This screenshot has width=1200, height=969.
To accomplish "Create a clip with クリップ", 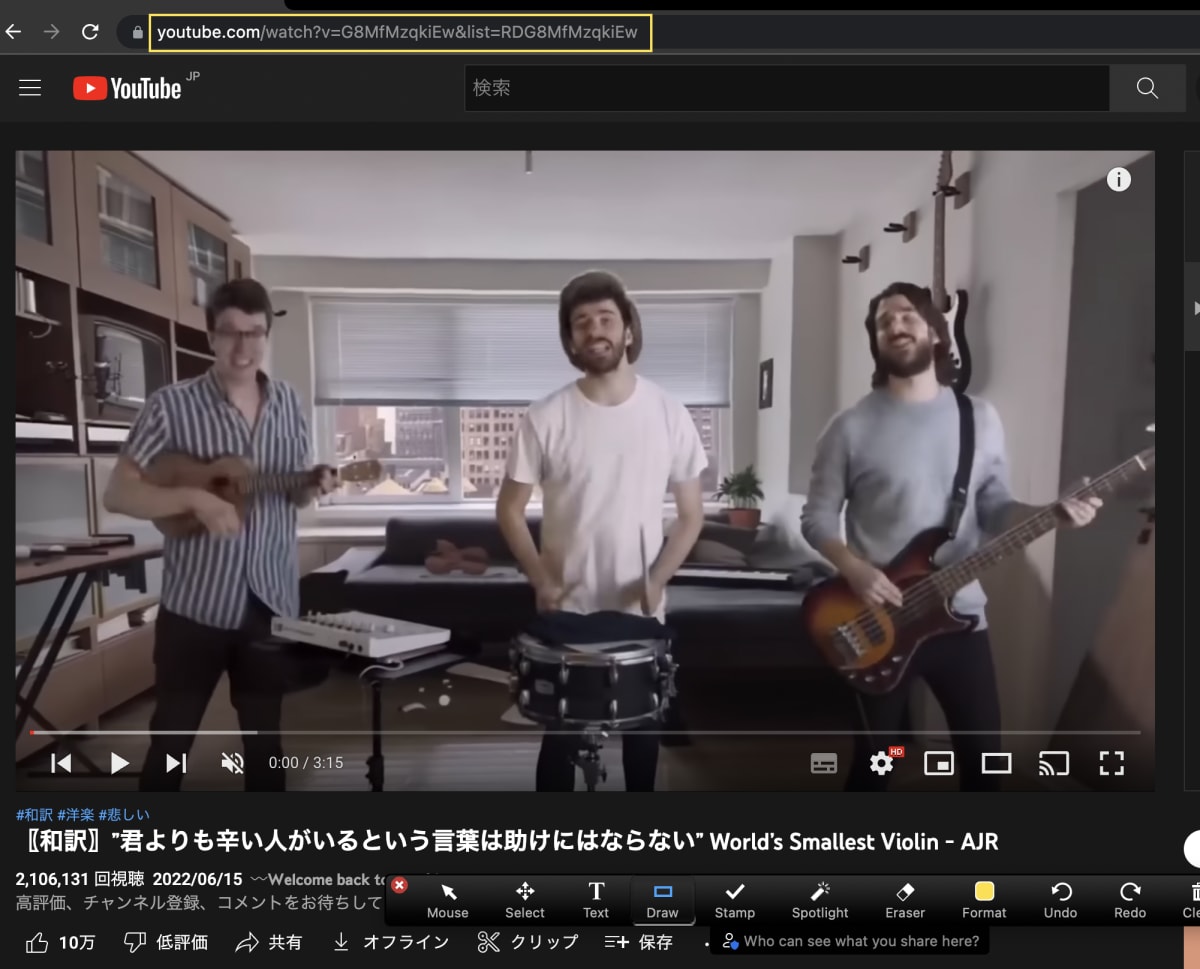I will tap(527, 941).
